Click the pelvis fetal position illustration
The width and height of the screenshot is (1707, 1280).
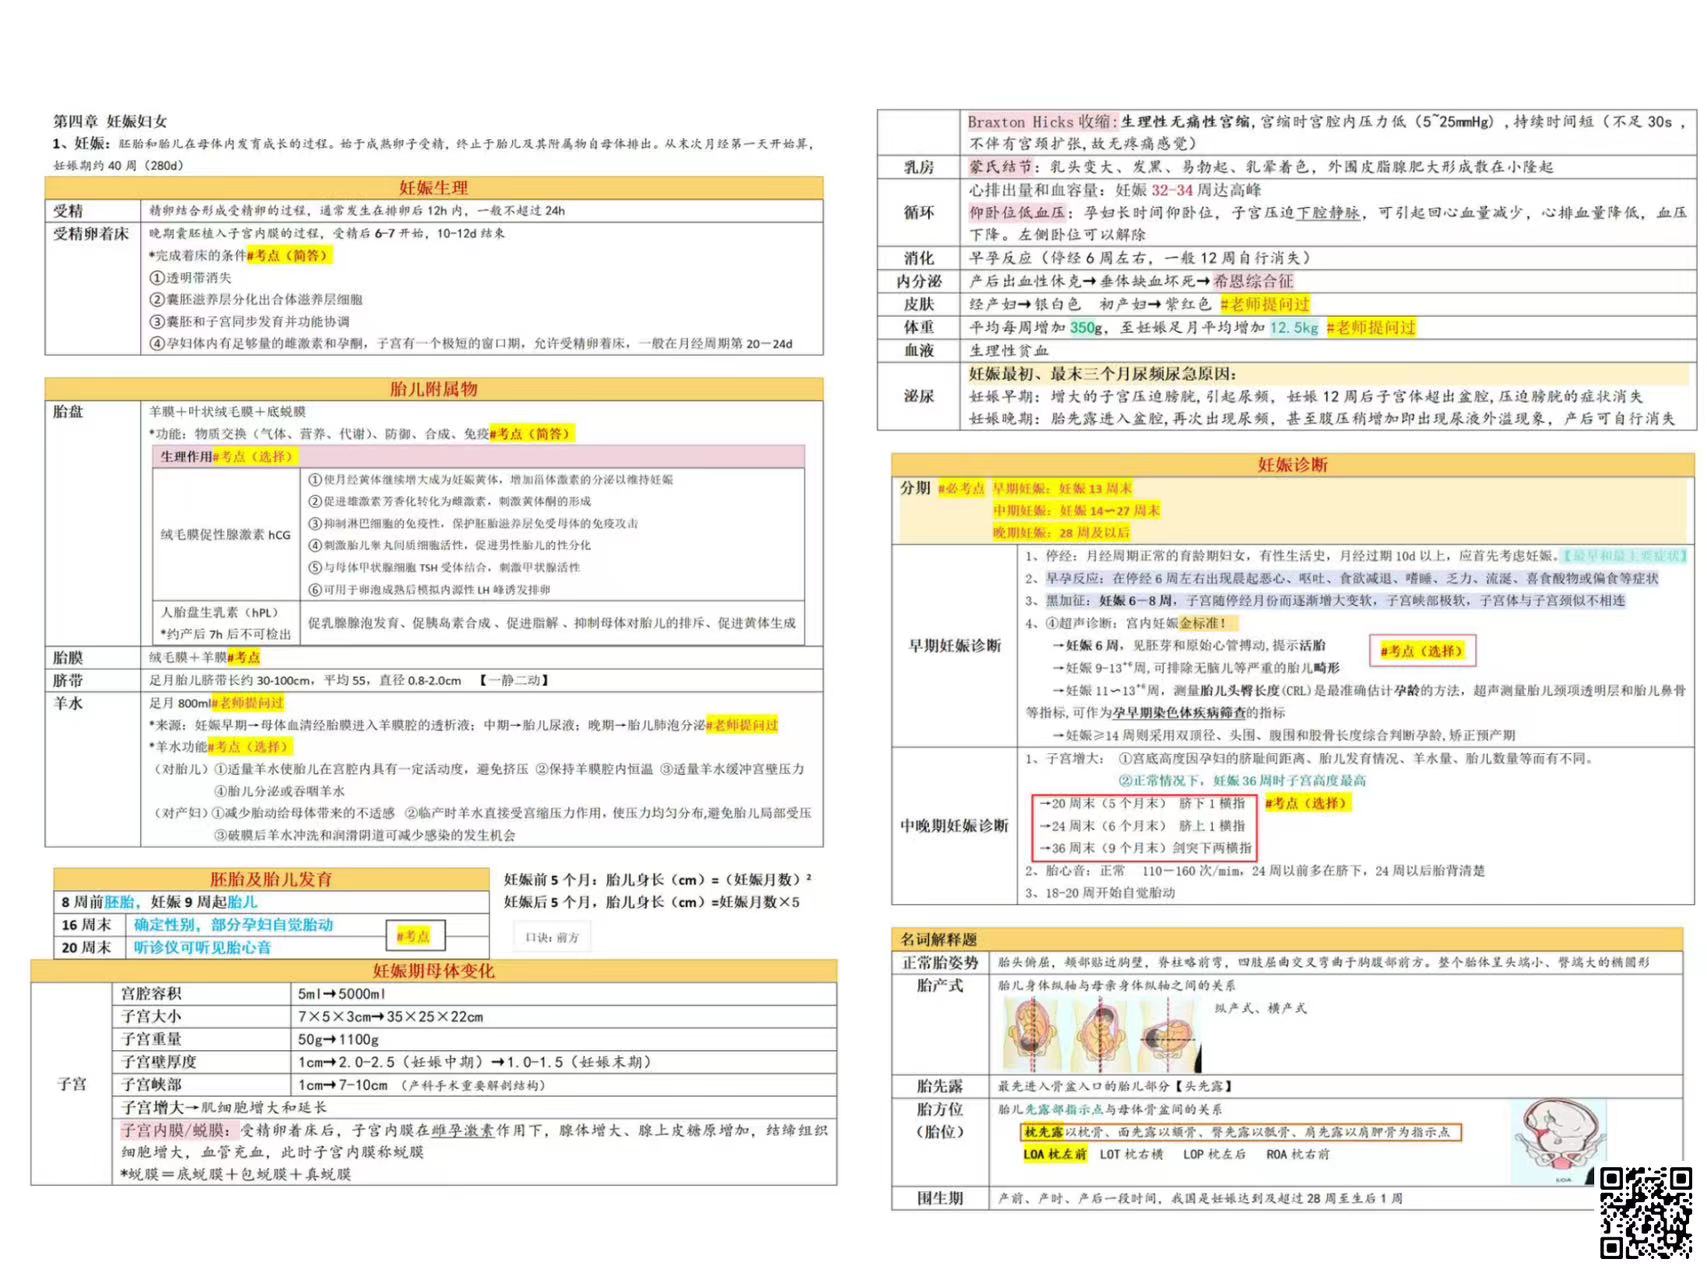pos(1560,1142)
